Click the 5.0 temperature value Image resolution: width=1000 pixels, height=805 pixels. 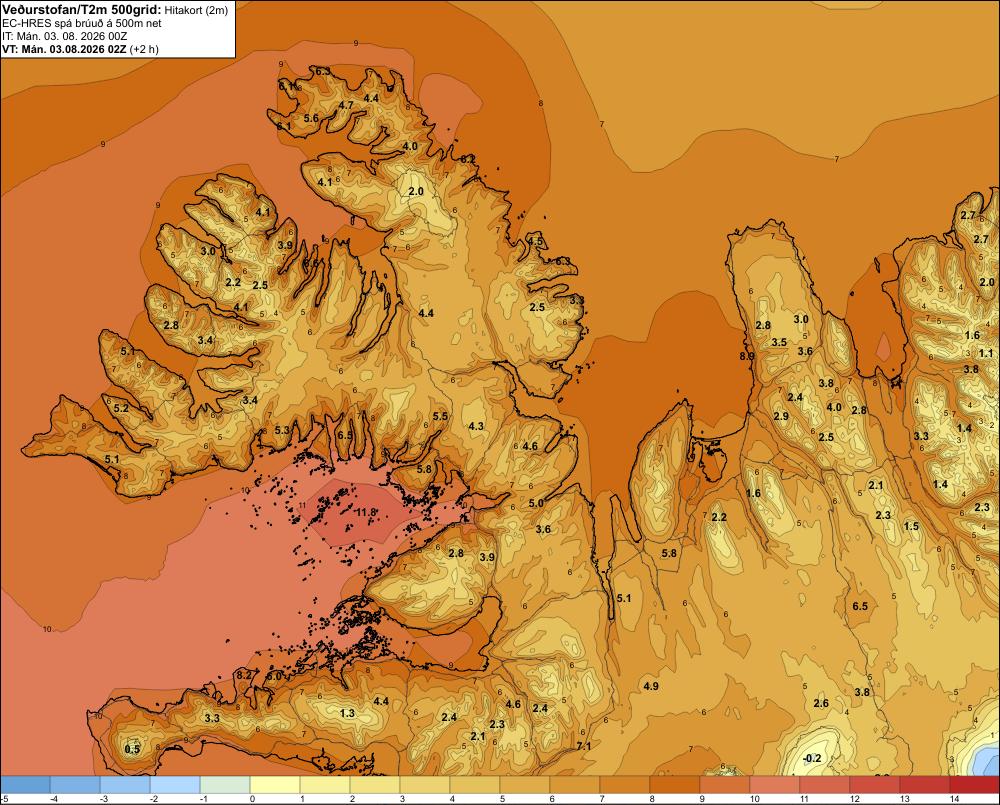[x=536, y=503]
